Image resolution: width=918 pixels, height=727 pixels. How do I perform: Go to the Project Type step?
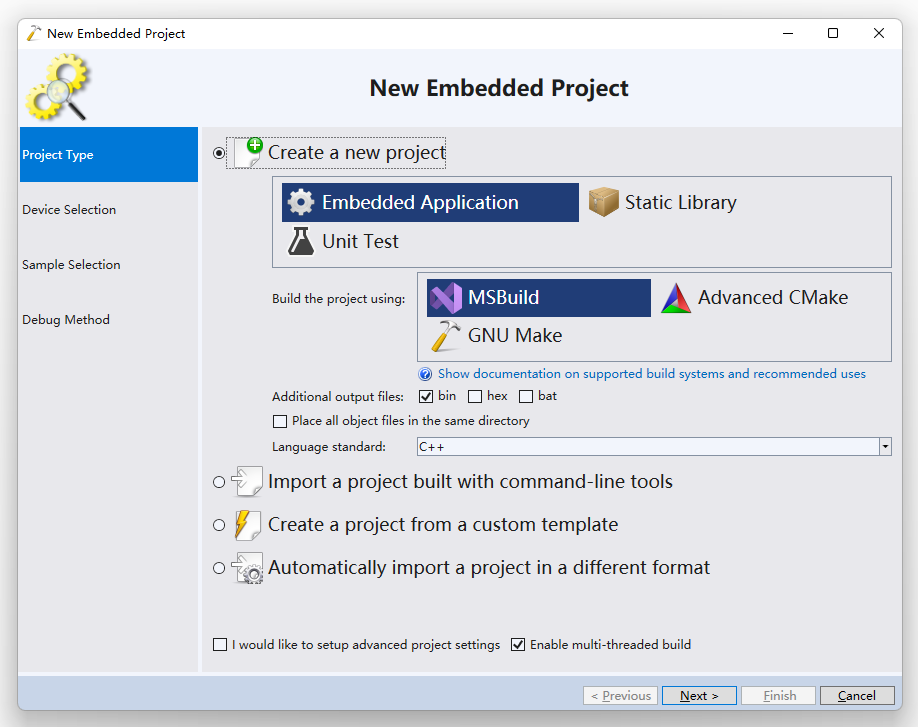tap(109, 155)
